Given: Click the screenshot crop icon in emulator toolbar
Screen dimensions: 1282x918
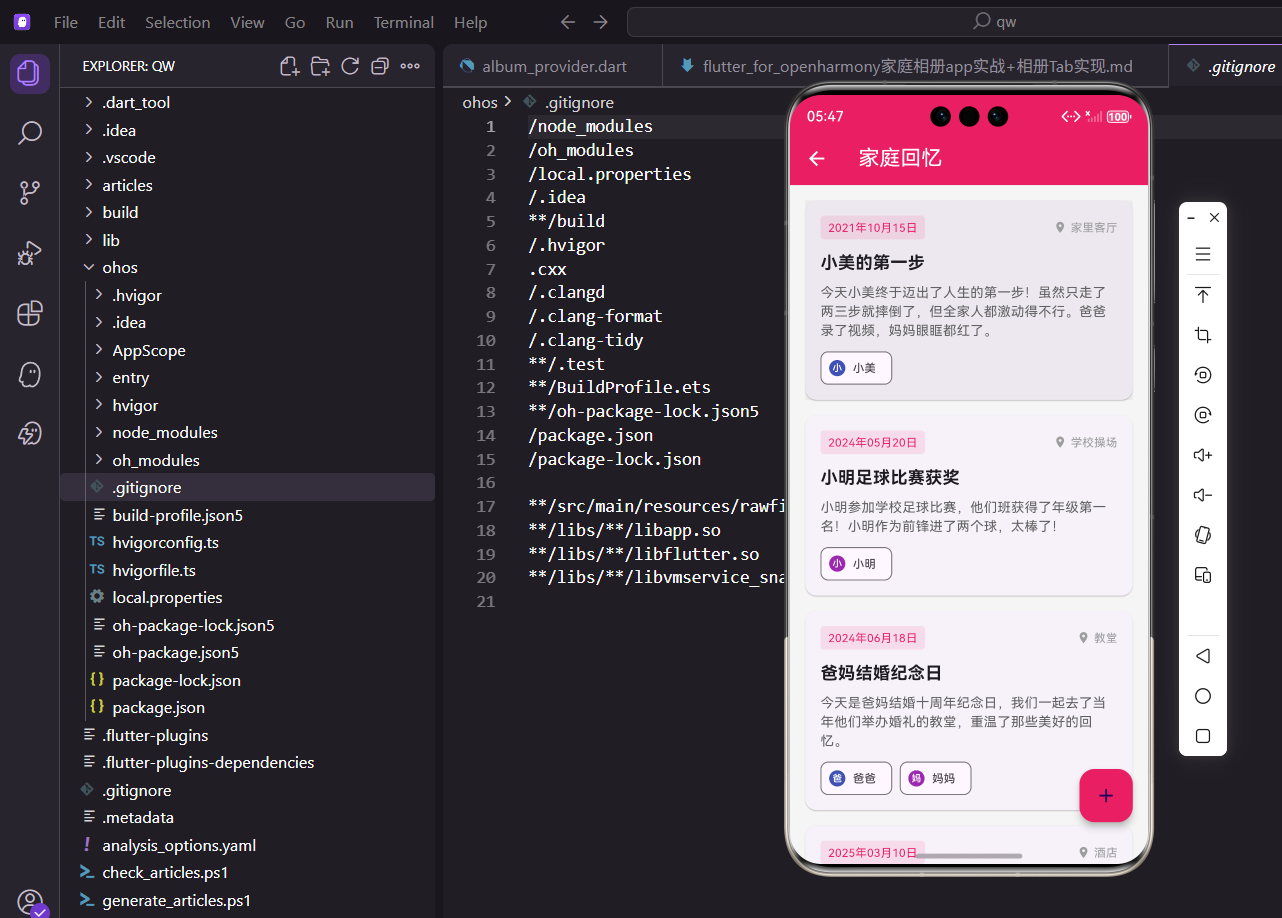Looking at the screenshot, I should pyautogui.click(x=1202, y=335).
